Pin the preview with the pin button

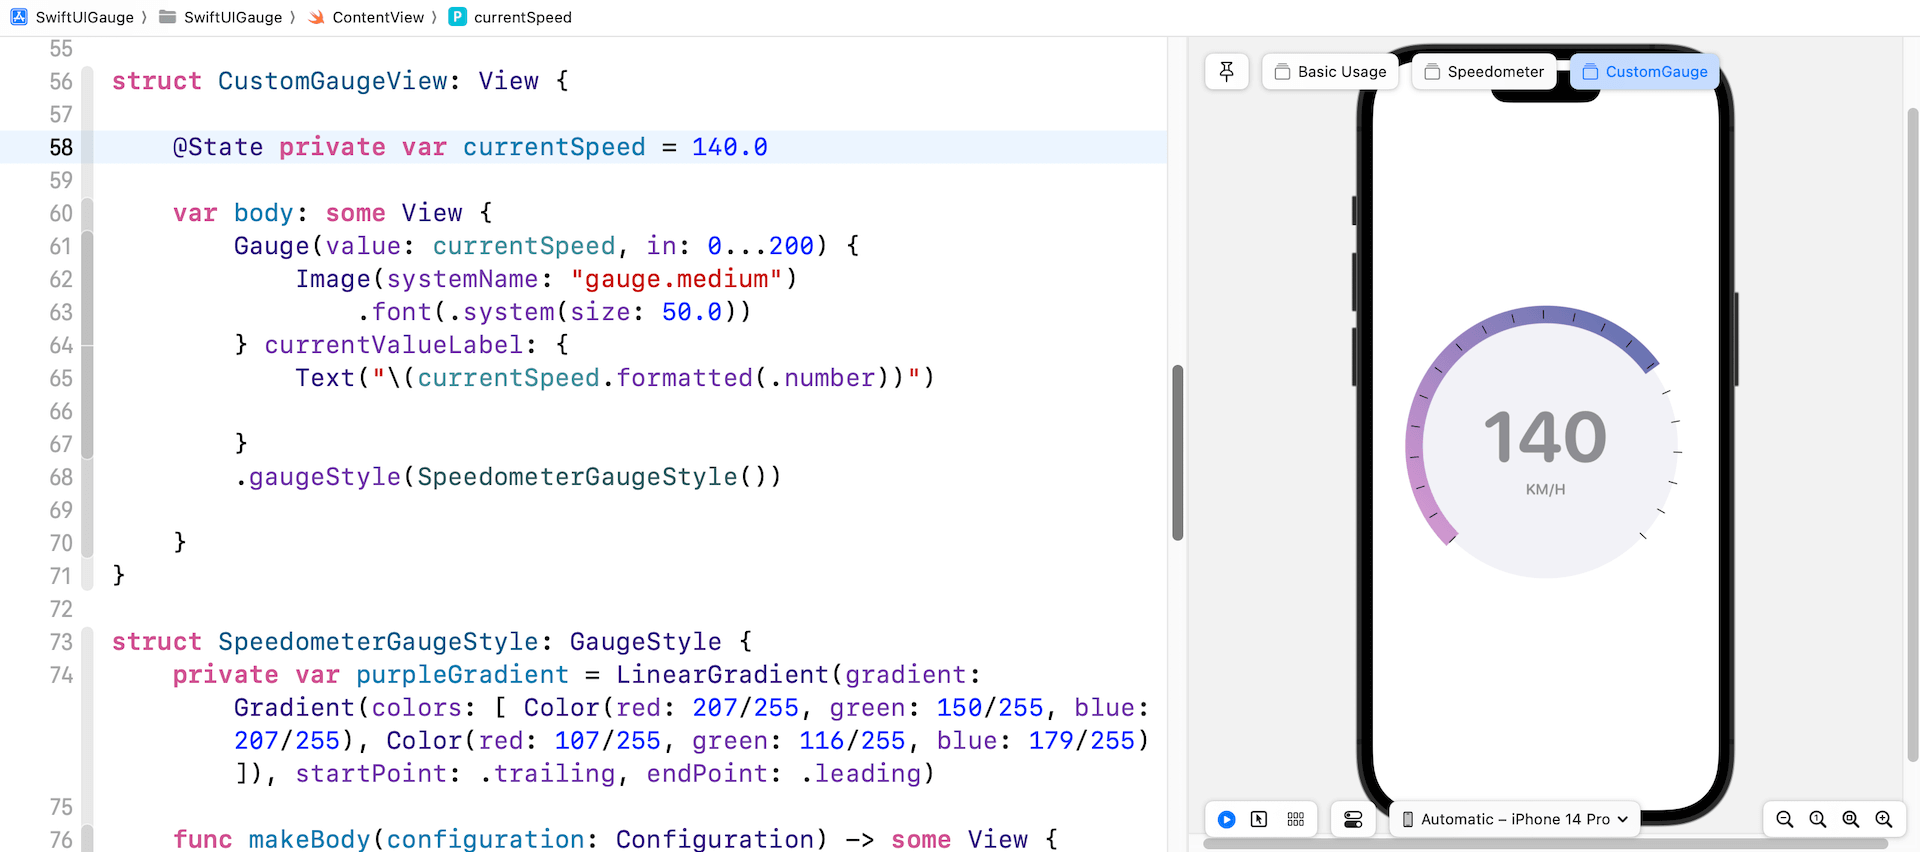[1227, 72]
